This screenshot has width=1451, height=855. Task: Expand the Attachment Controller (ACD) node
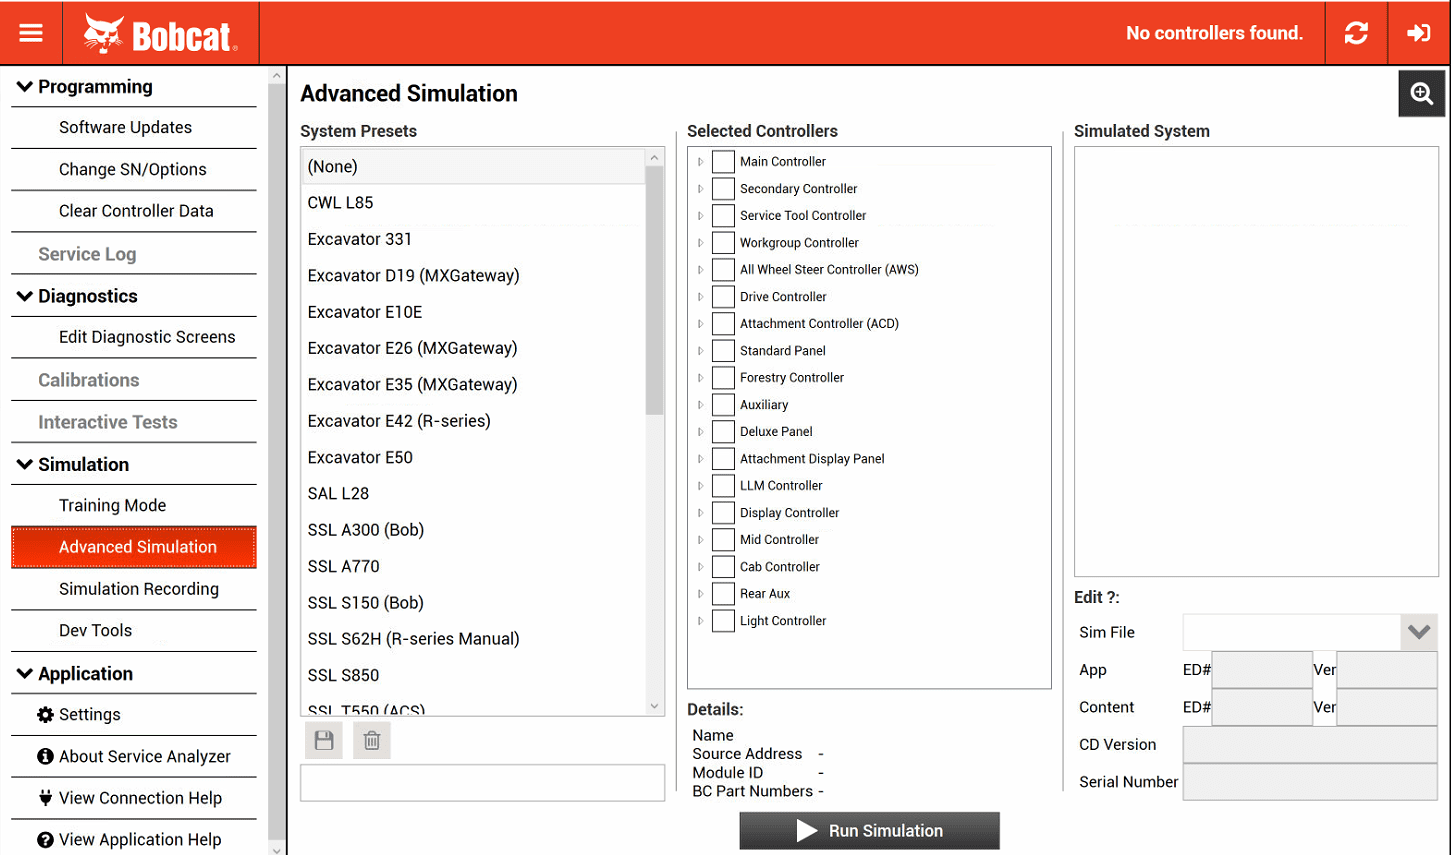click(x=699, y=323)
